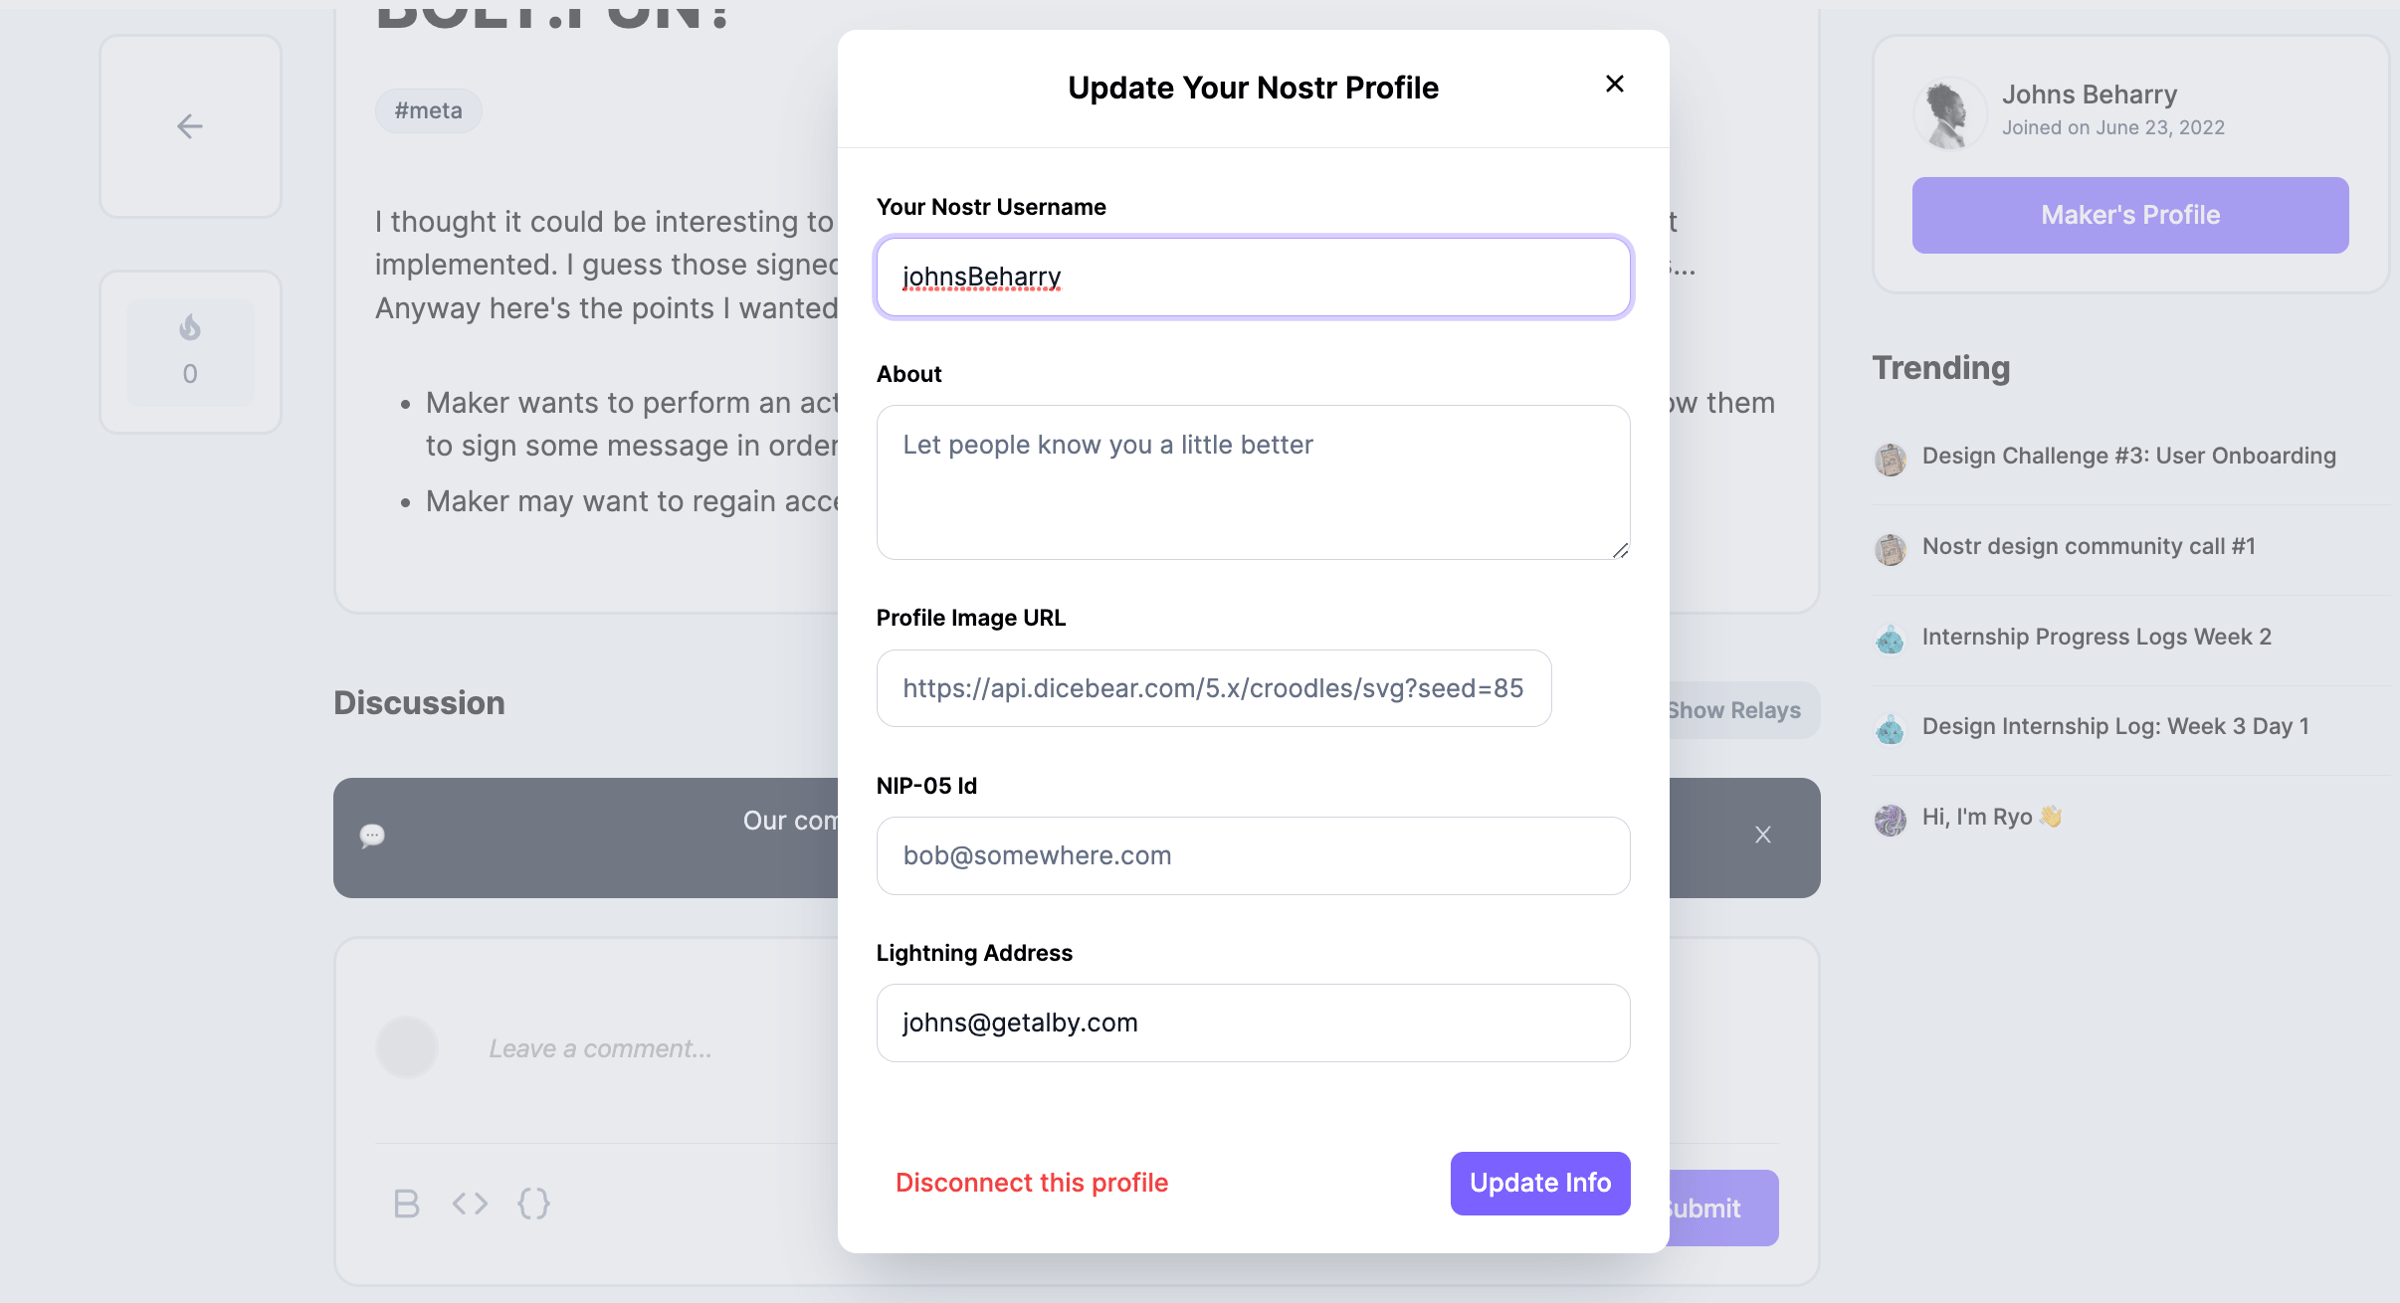
Task: Click the NIP-05 Id input field
Action: (x=1252, y=856)
